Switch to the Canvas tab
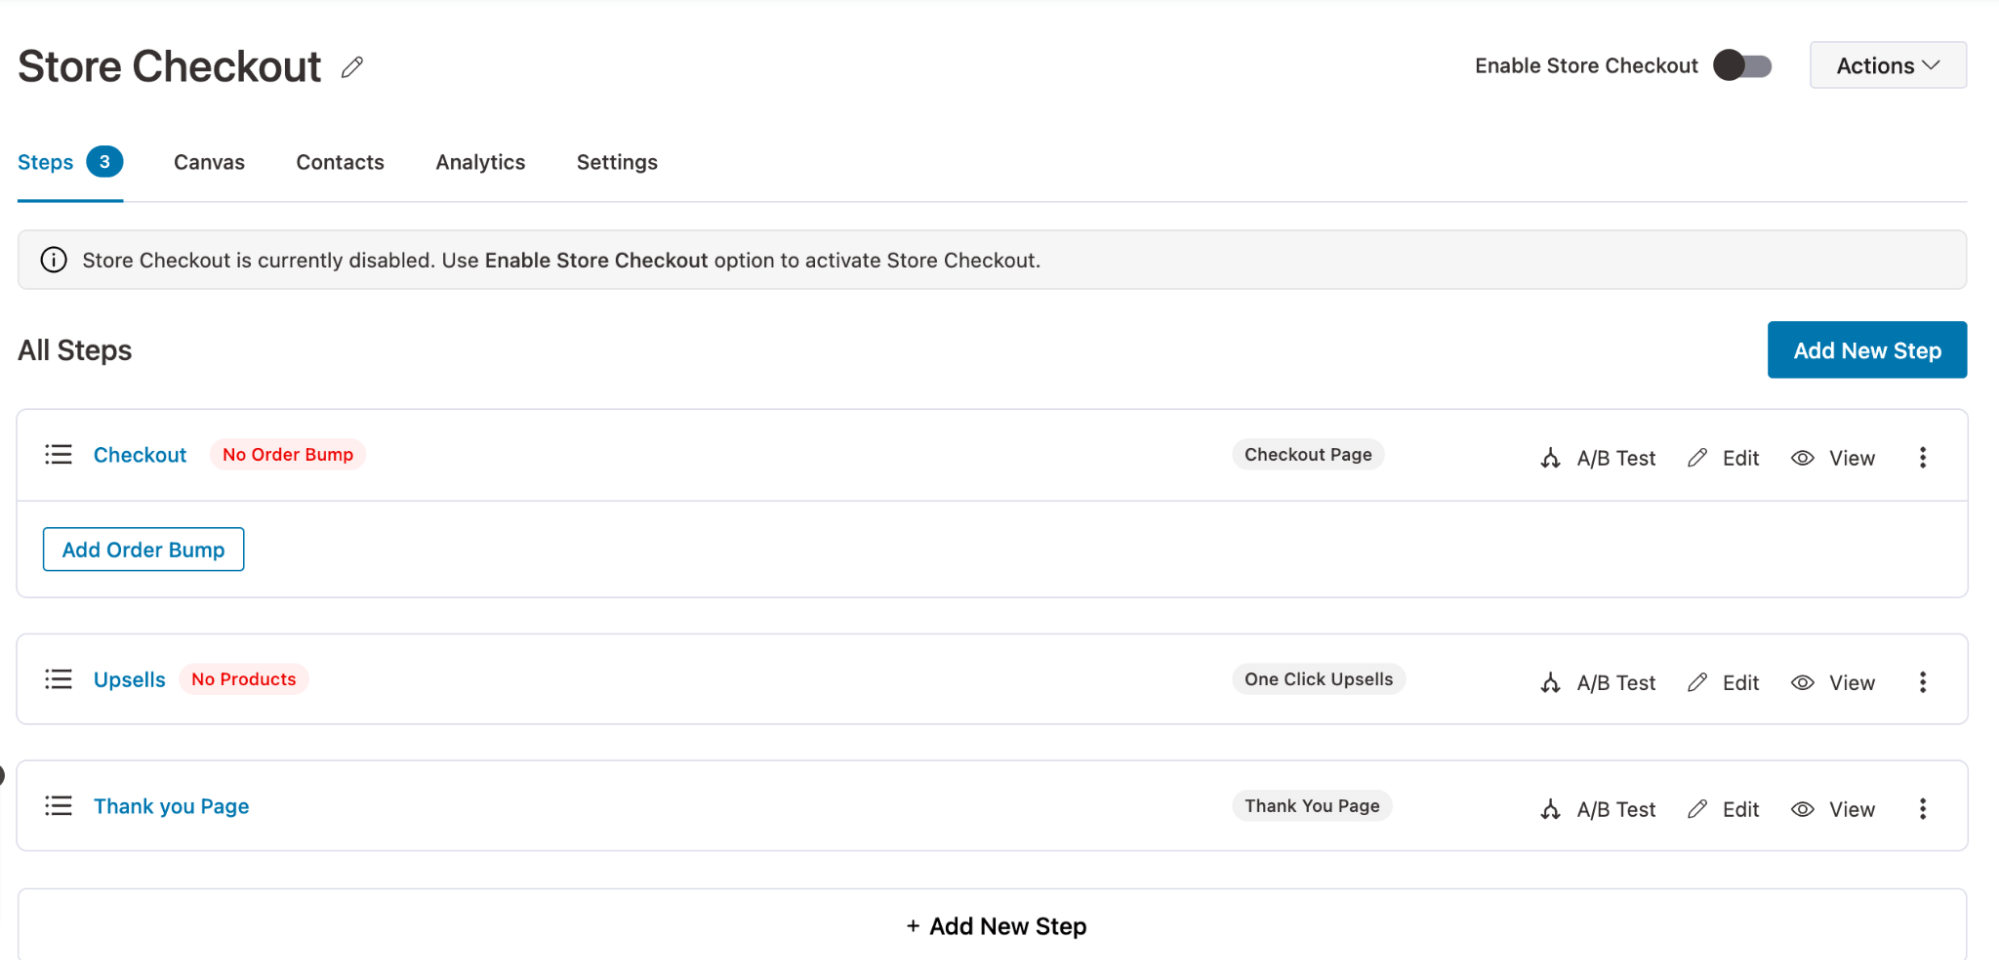Screen dimensions: 1999x961 (209, 162)
